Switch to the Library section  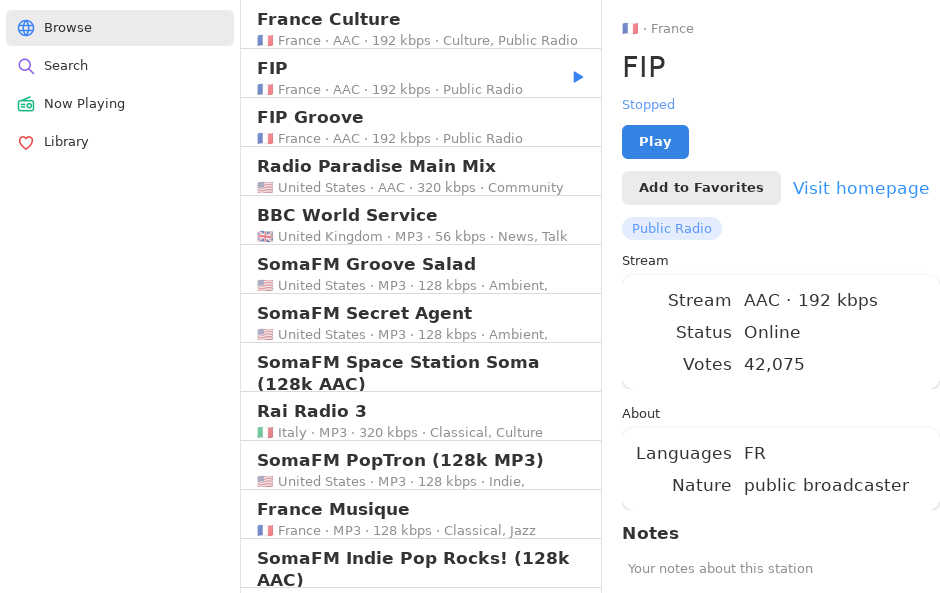point(120,142)
